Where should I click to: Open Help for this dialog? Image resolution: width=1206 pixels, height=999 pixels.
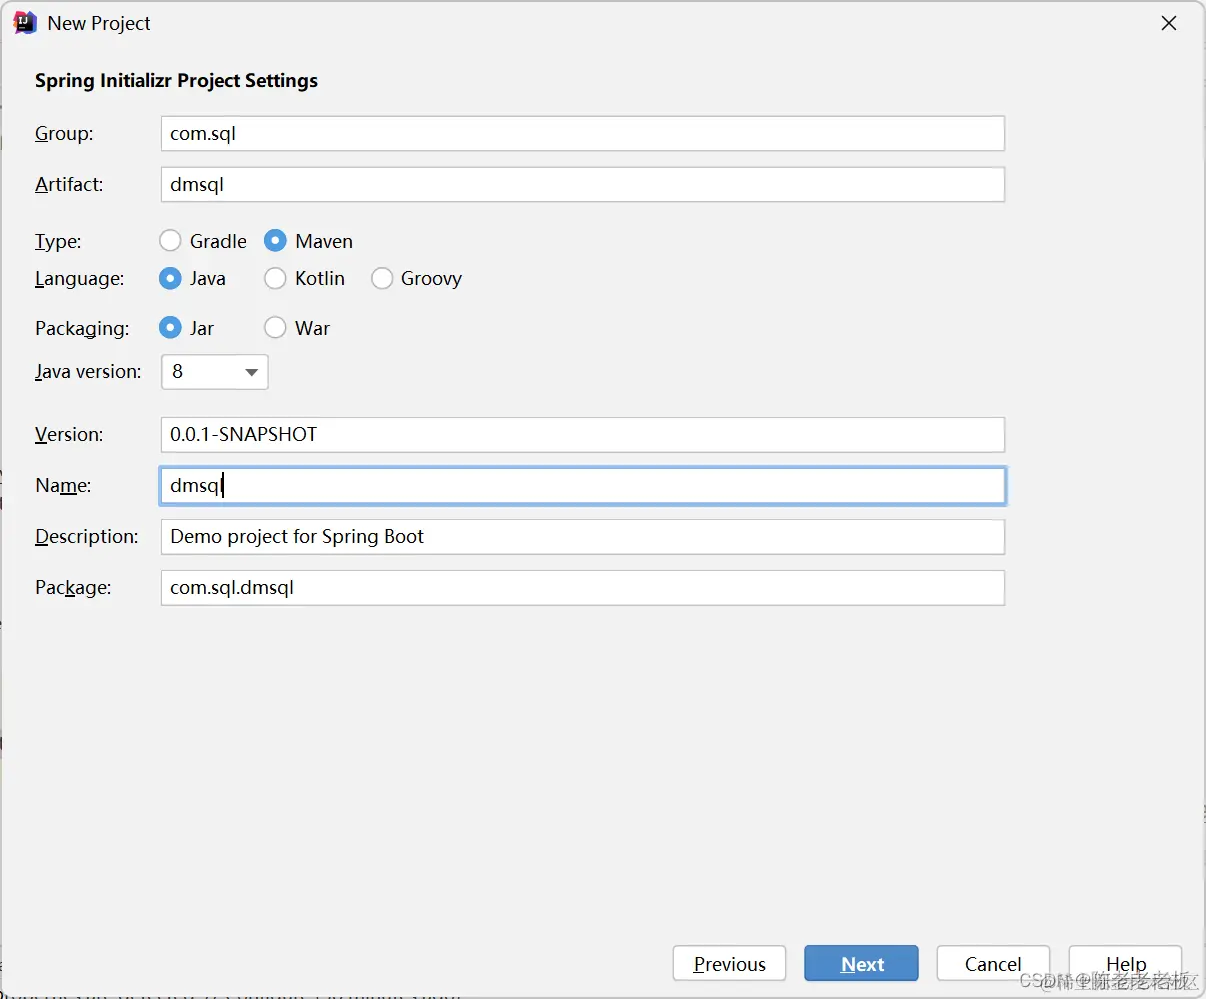(x=1125, y=964)
